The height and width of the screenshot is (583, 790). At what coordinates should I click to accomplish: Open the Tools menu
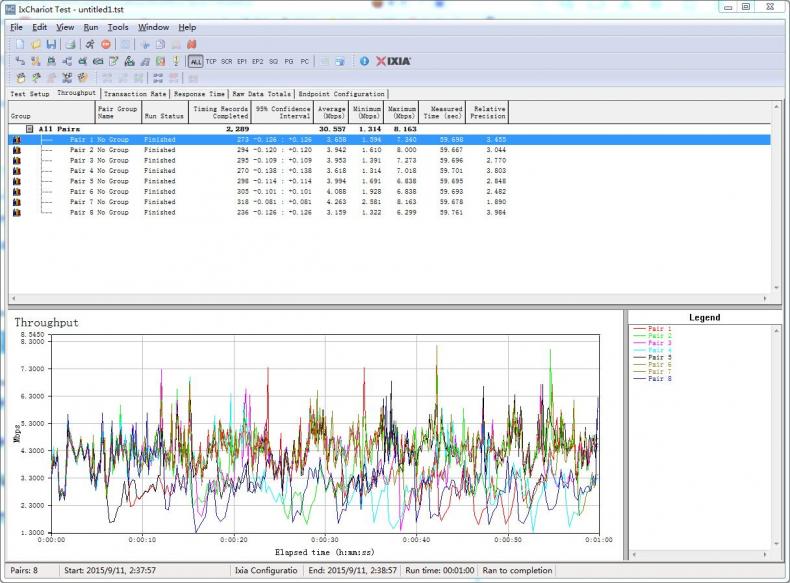pyautogui.click(x=118, y=27)
